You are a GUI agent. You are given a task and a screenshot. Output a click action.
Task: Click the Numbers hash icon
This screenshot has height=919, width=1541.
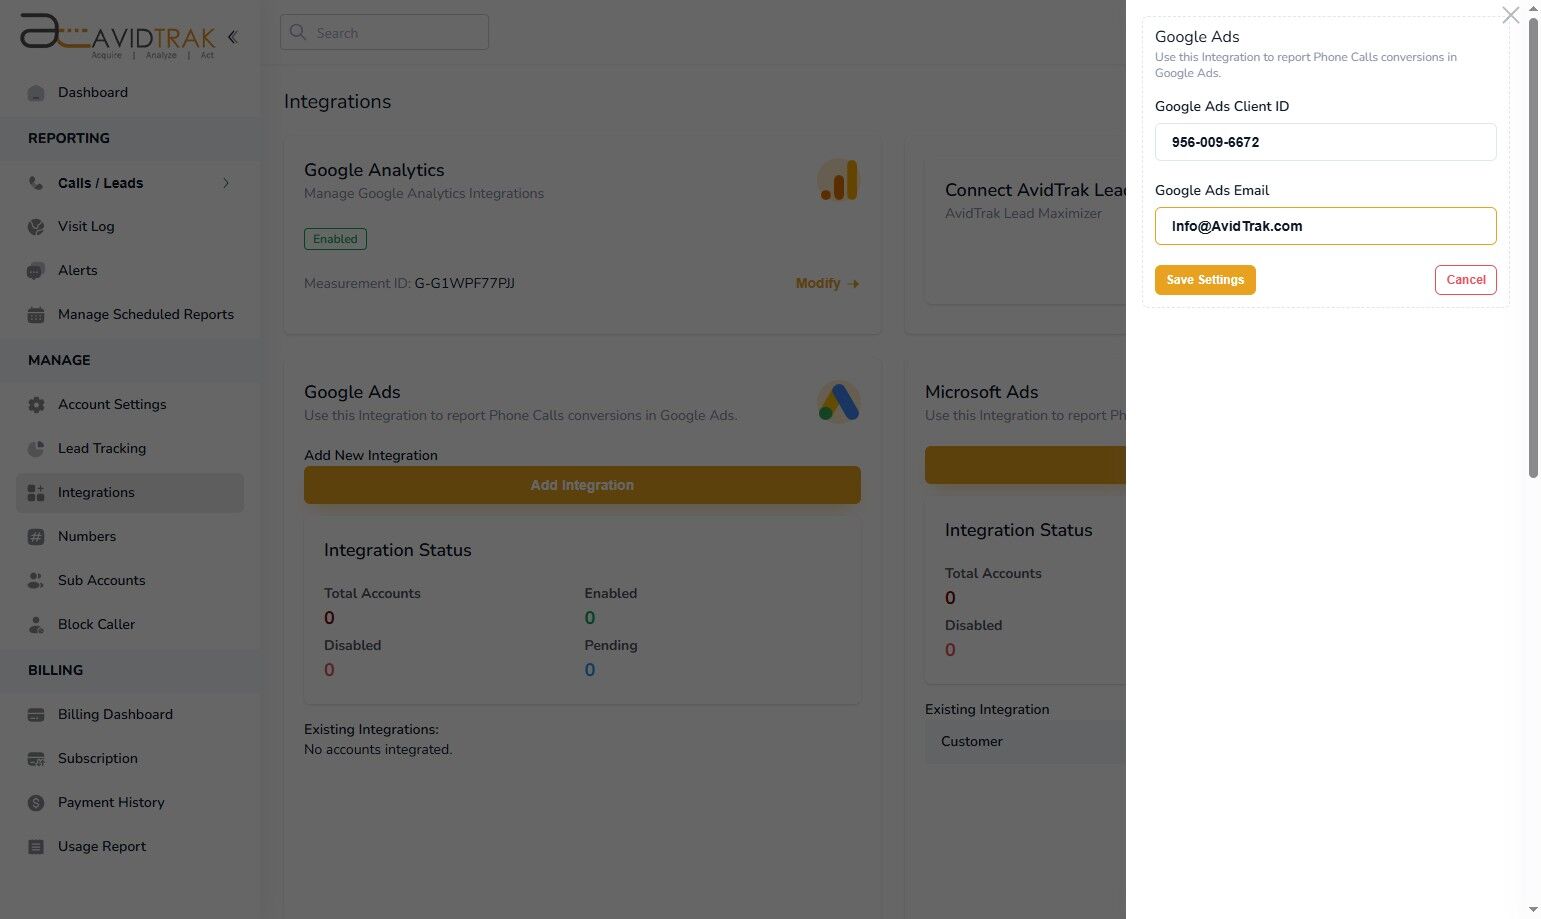(36, 537)
